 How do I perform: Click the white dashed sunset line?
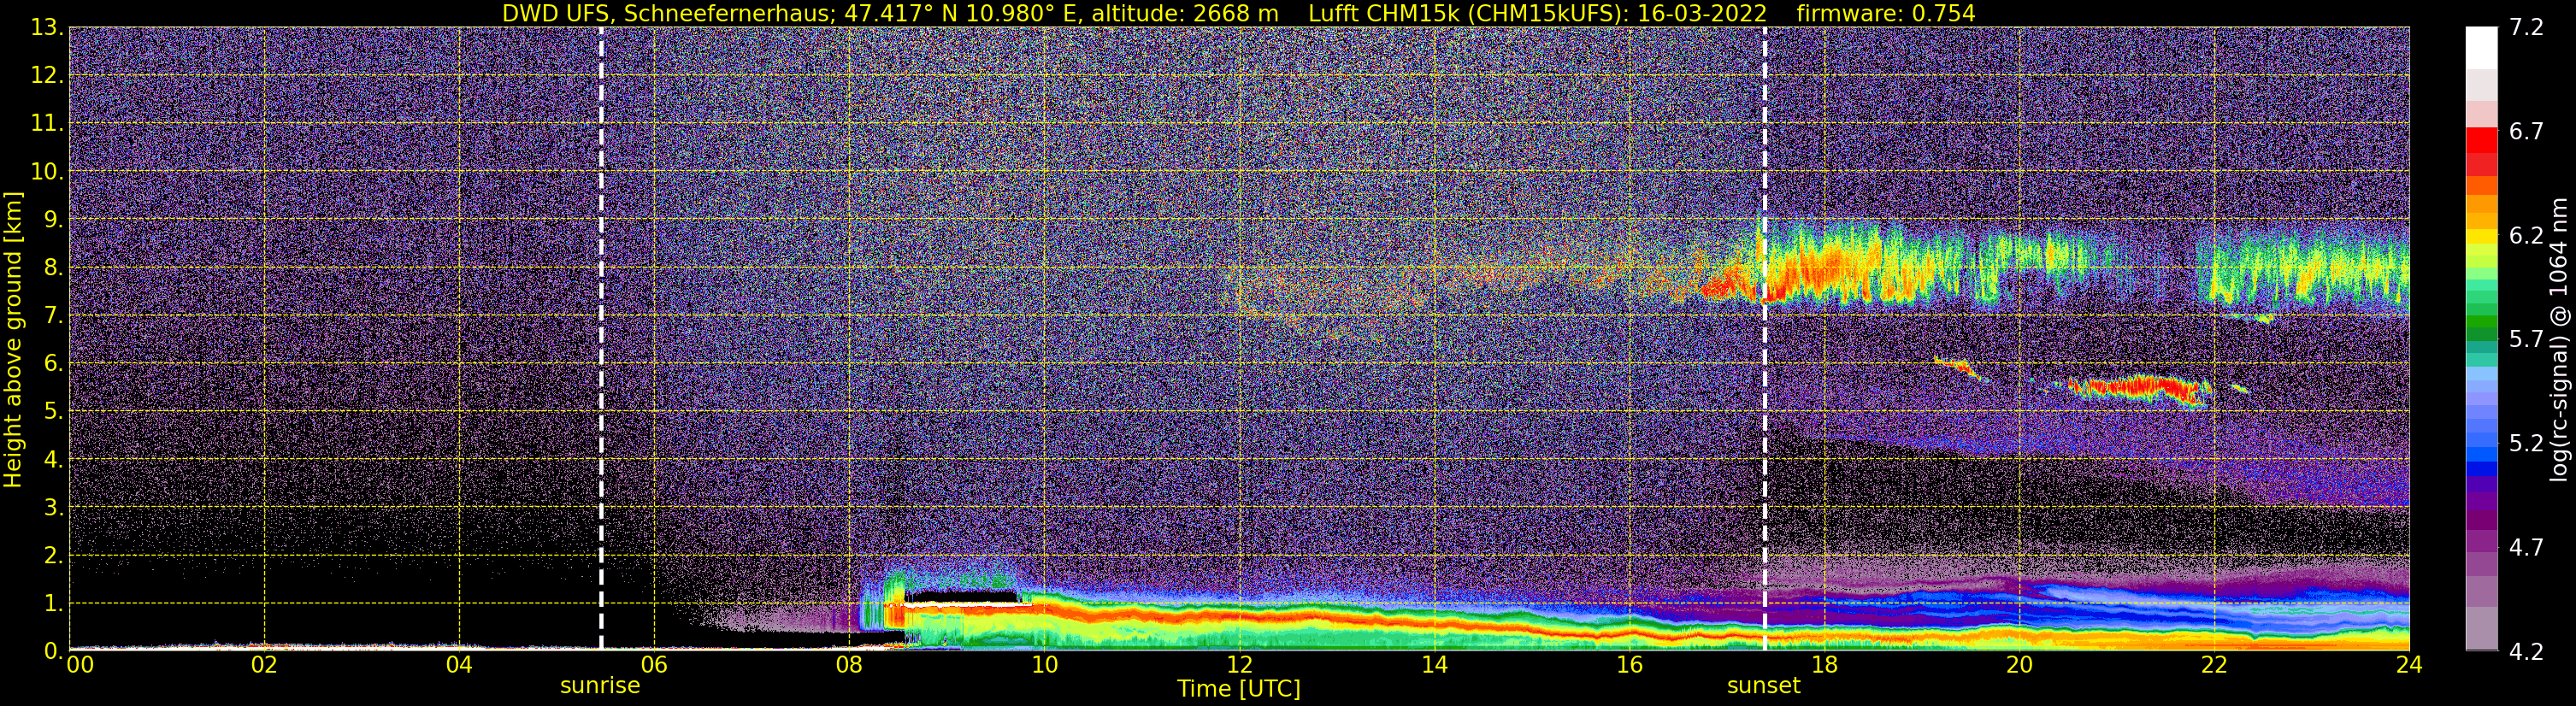pos(1764,338)
